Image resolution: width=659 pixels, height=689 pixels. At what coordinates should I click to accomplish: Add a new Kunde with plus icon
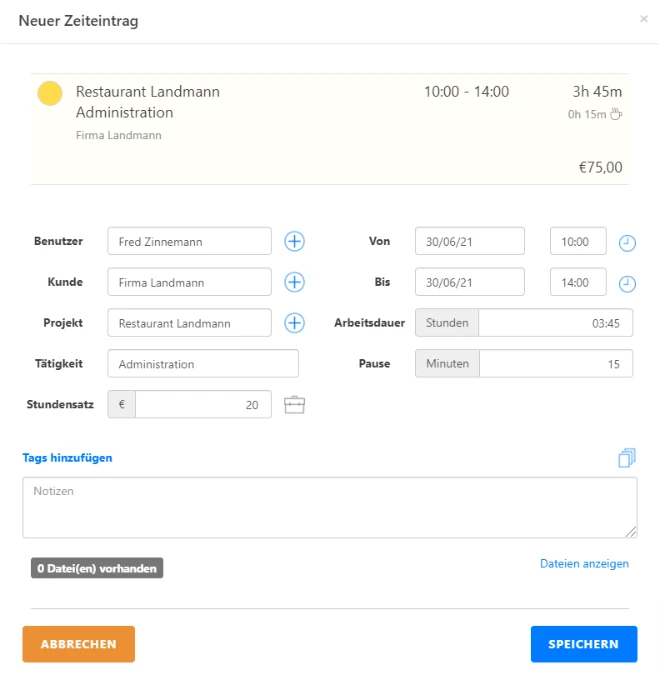click(x=294, y=282)
